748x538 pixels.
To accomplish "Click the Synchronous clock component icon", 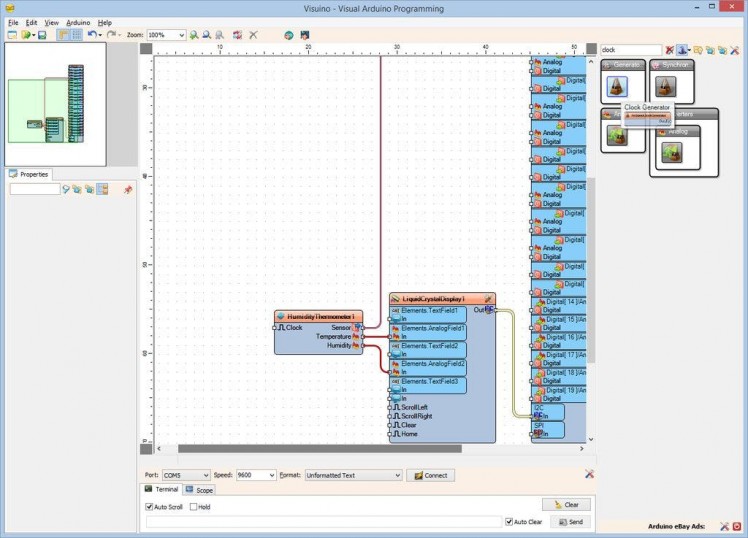I will click(665, 87).
